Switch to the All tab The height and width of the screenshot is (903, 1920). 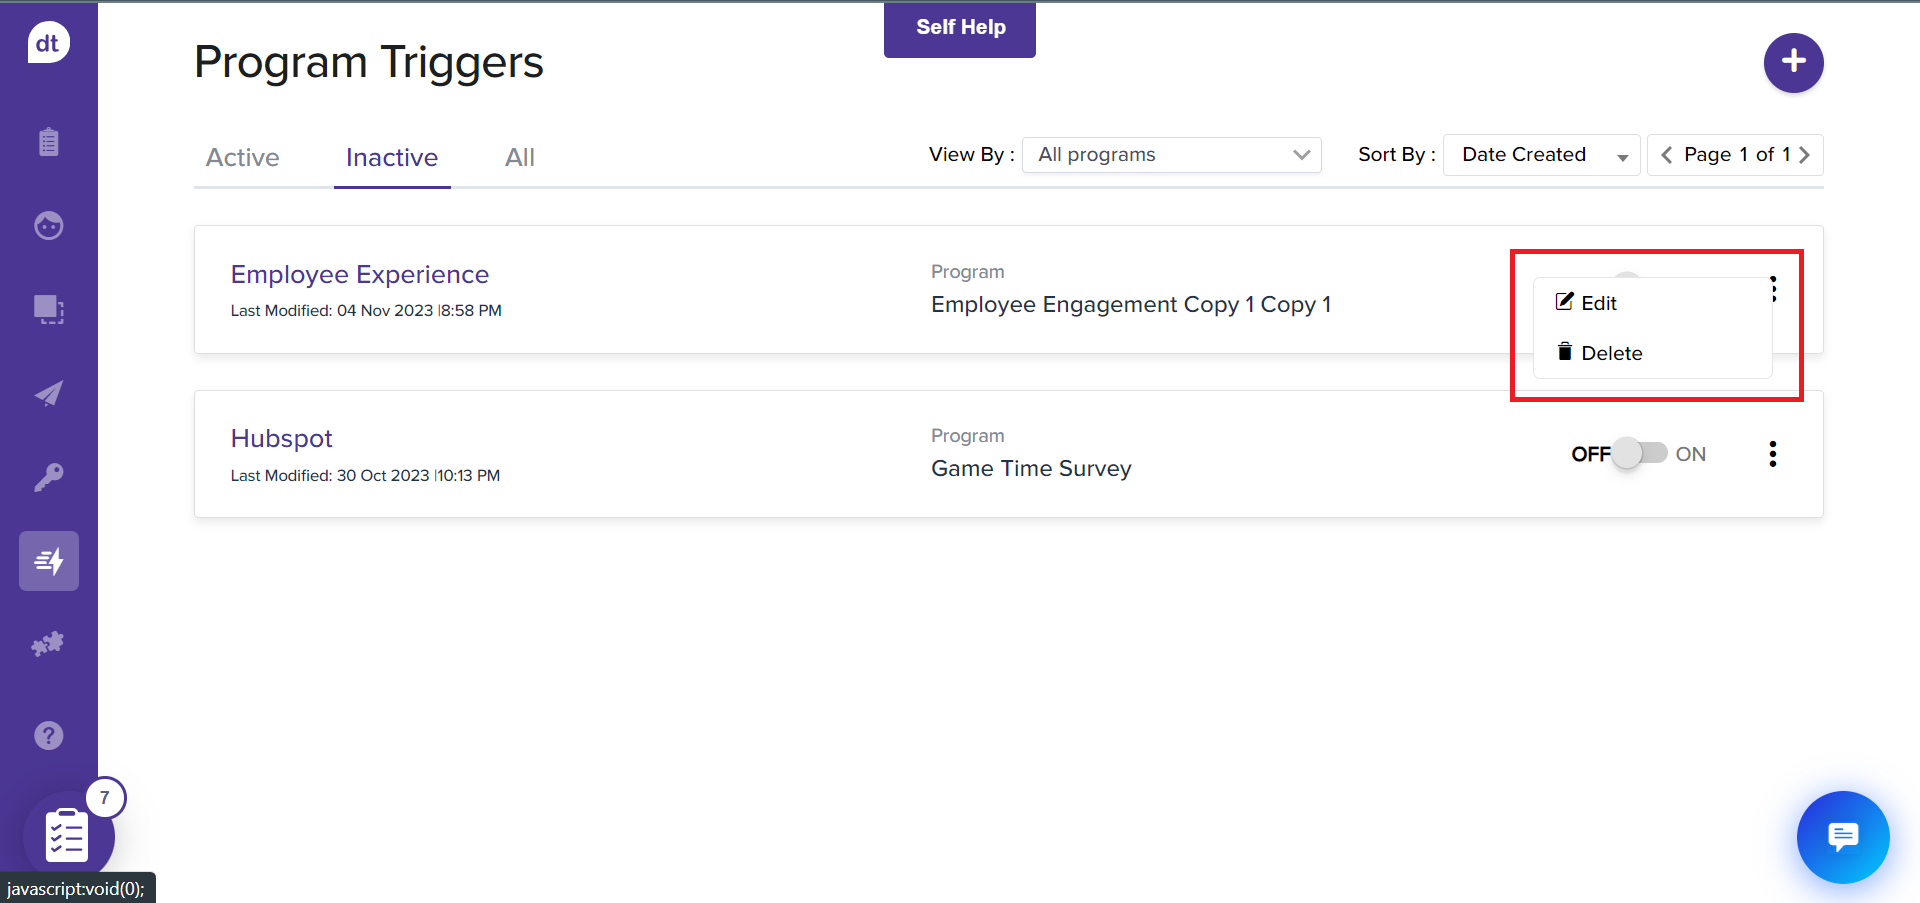click(519, 158)
